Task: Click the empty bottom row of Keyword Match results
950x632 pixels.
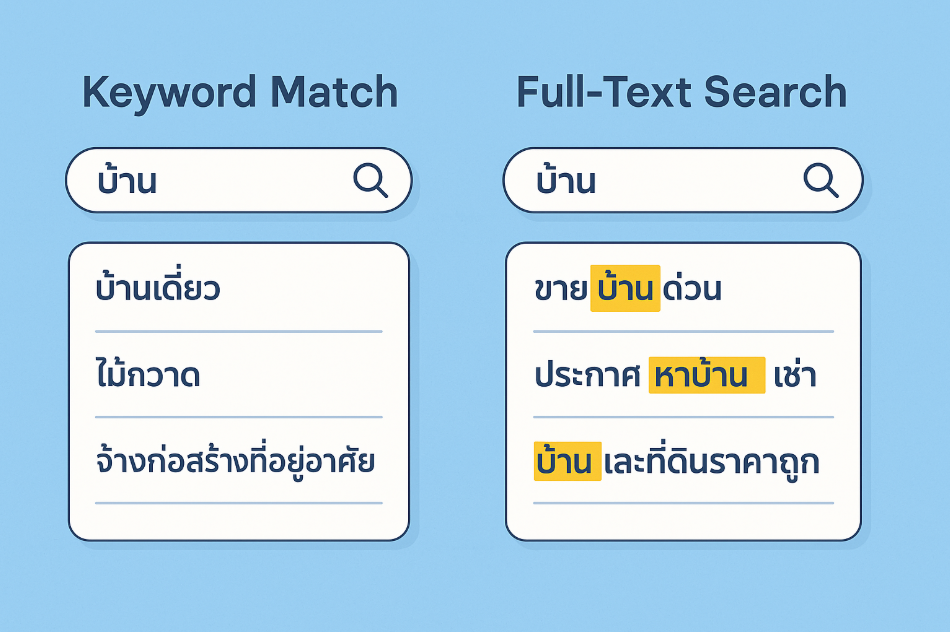Action: 239,521
